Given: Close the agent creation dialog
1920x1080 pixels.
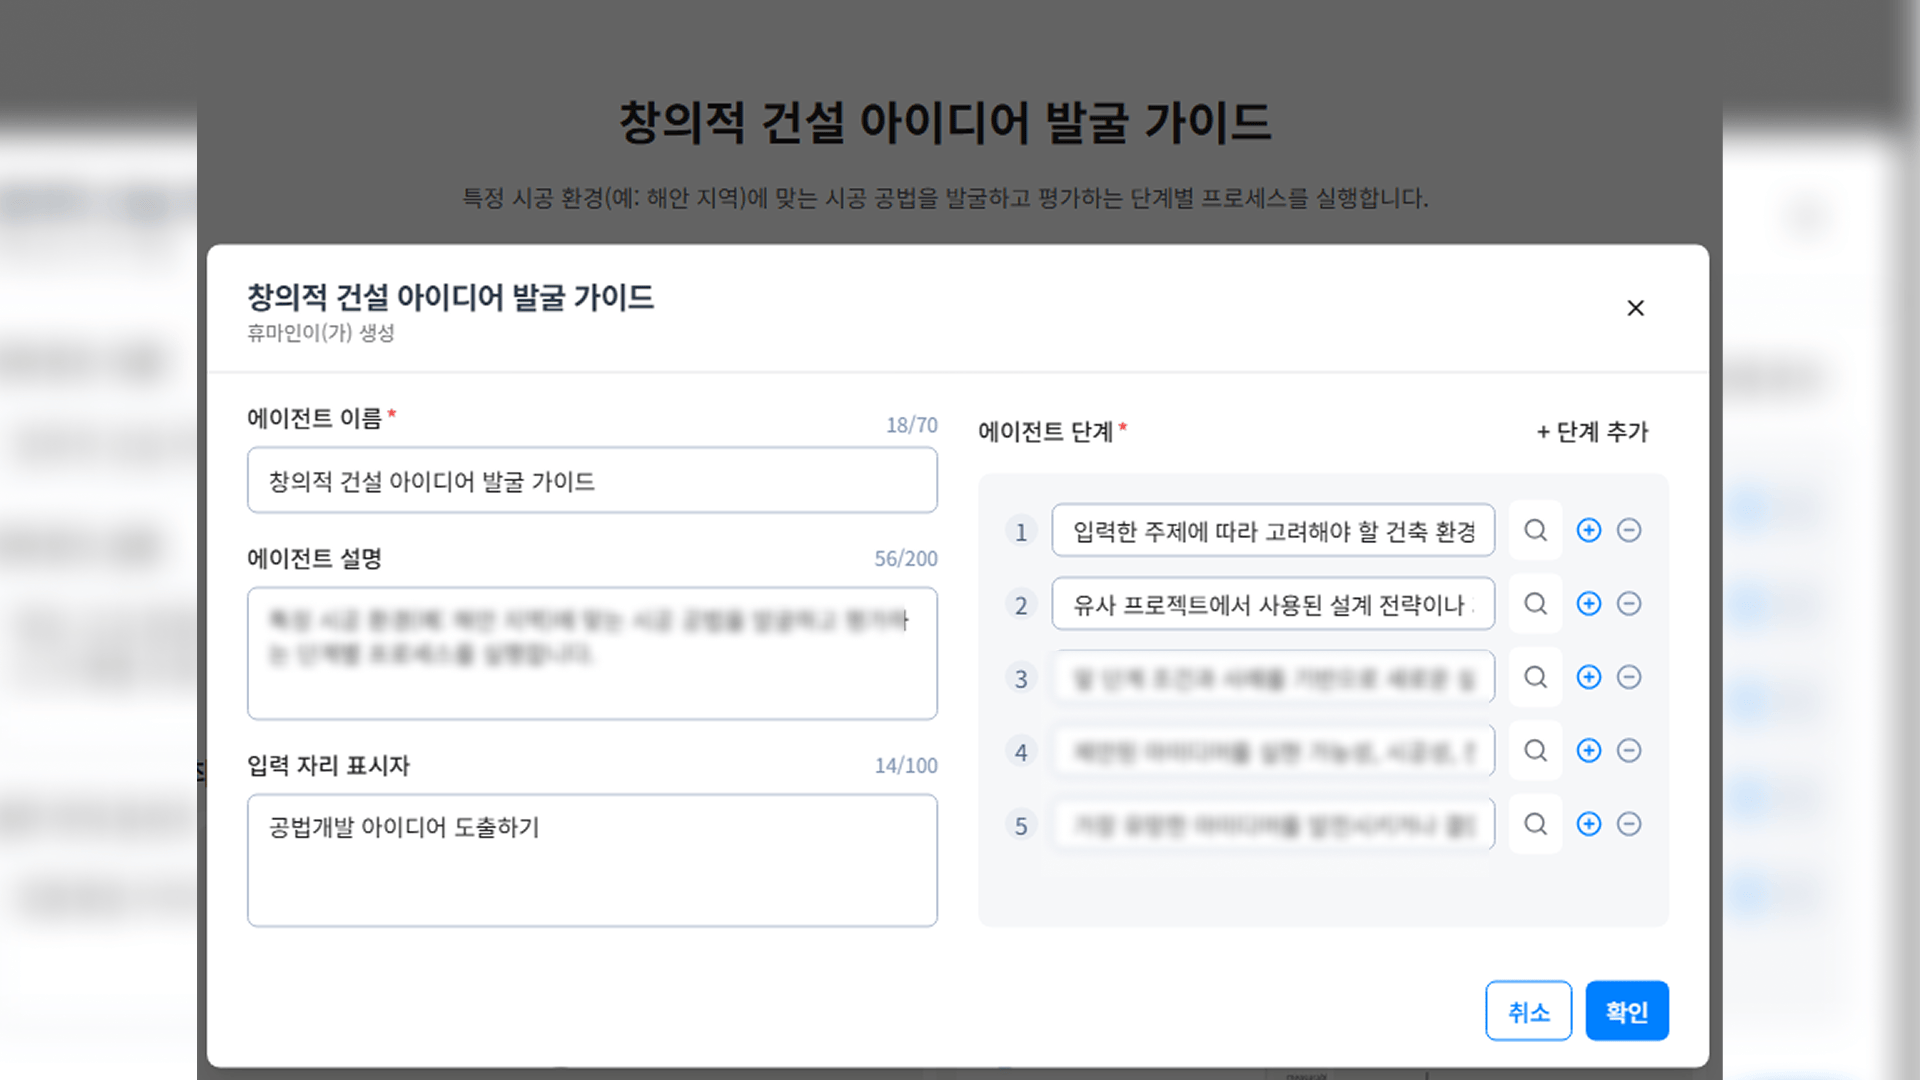Looking at the screenshot, I should click(x=1635, y=308).
